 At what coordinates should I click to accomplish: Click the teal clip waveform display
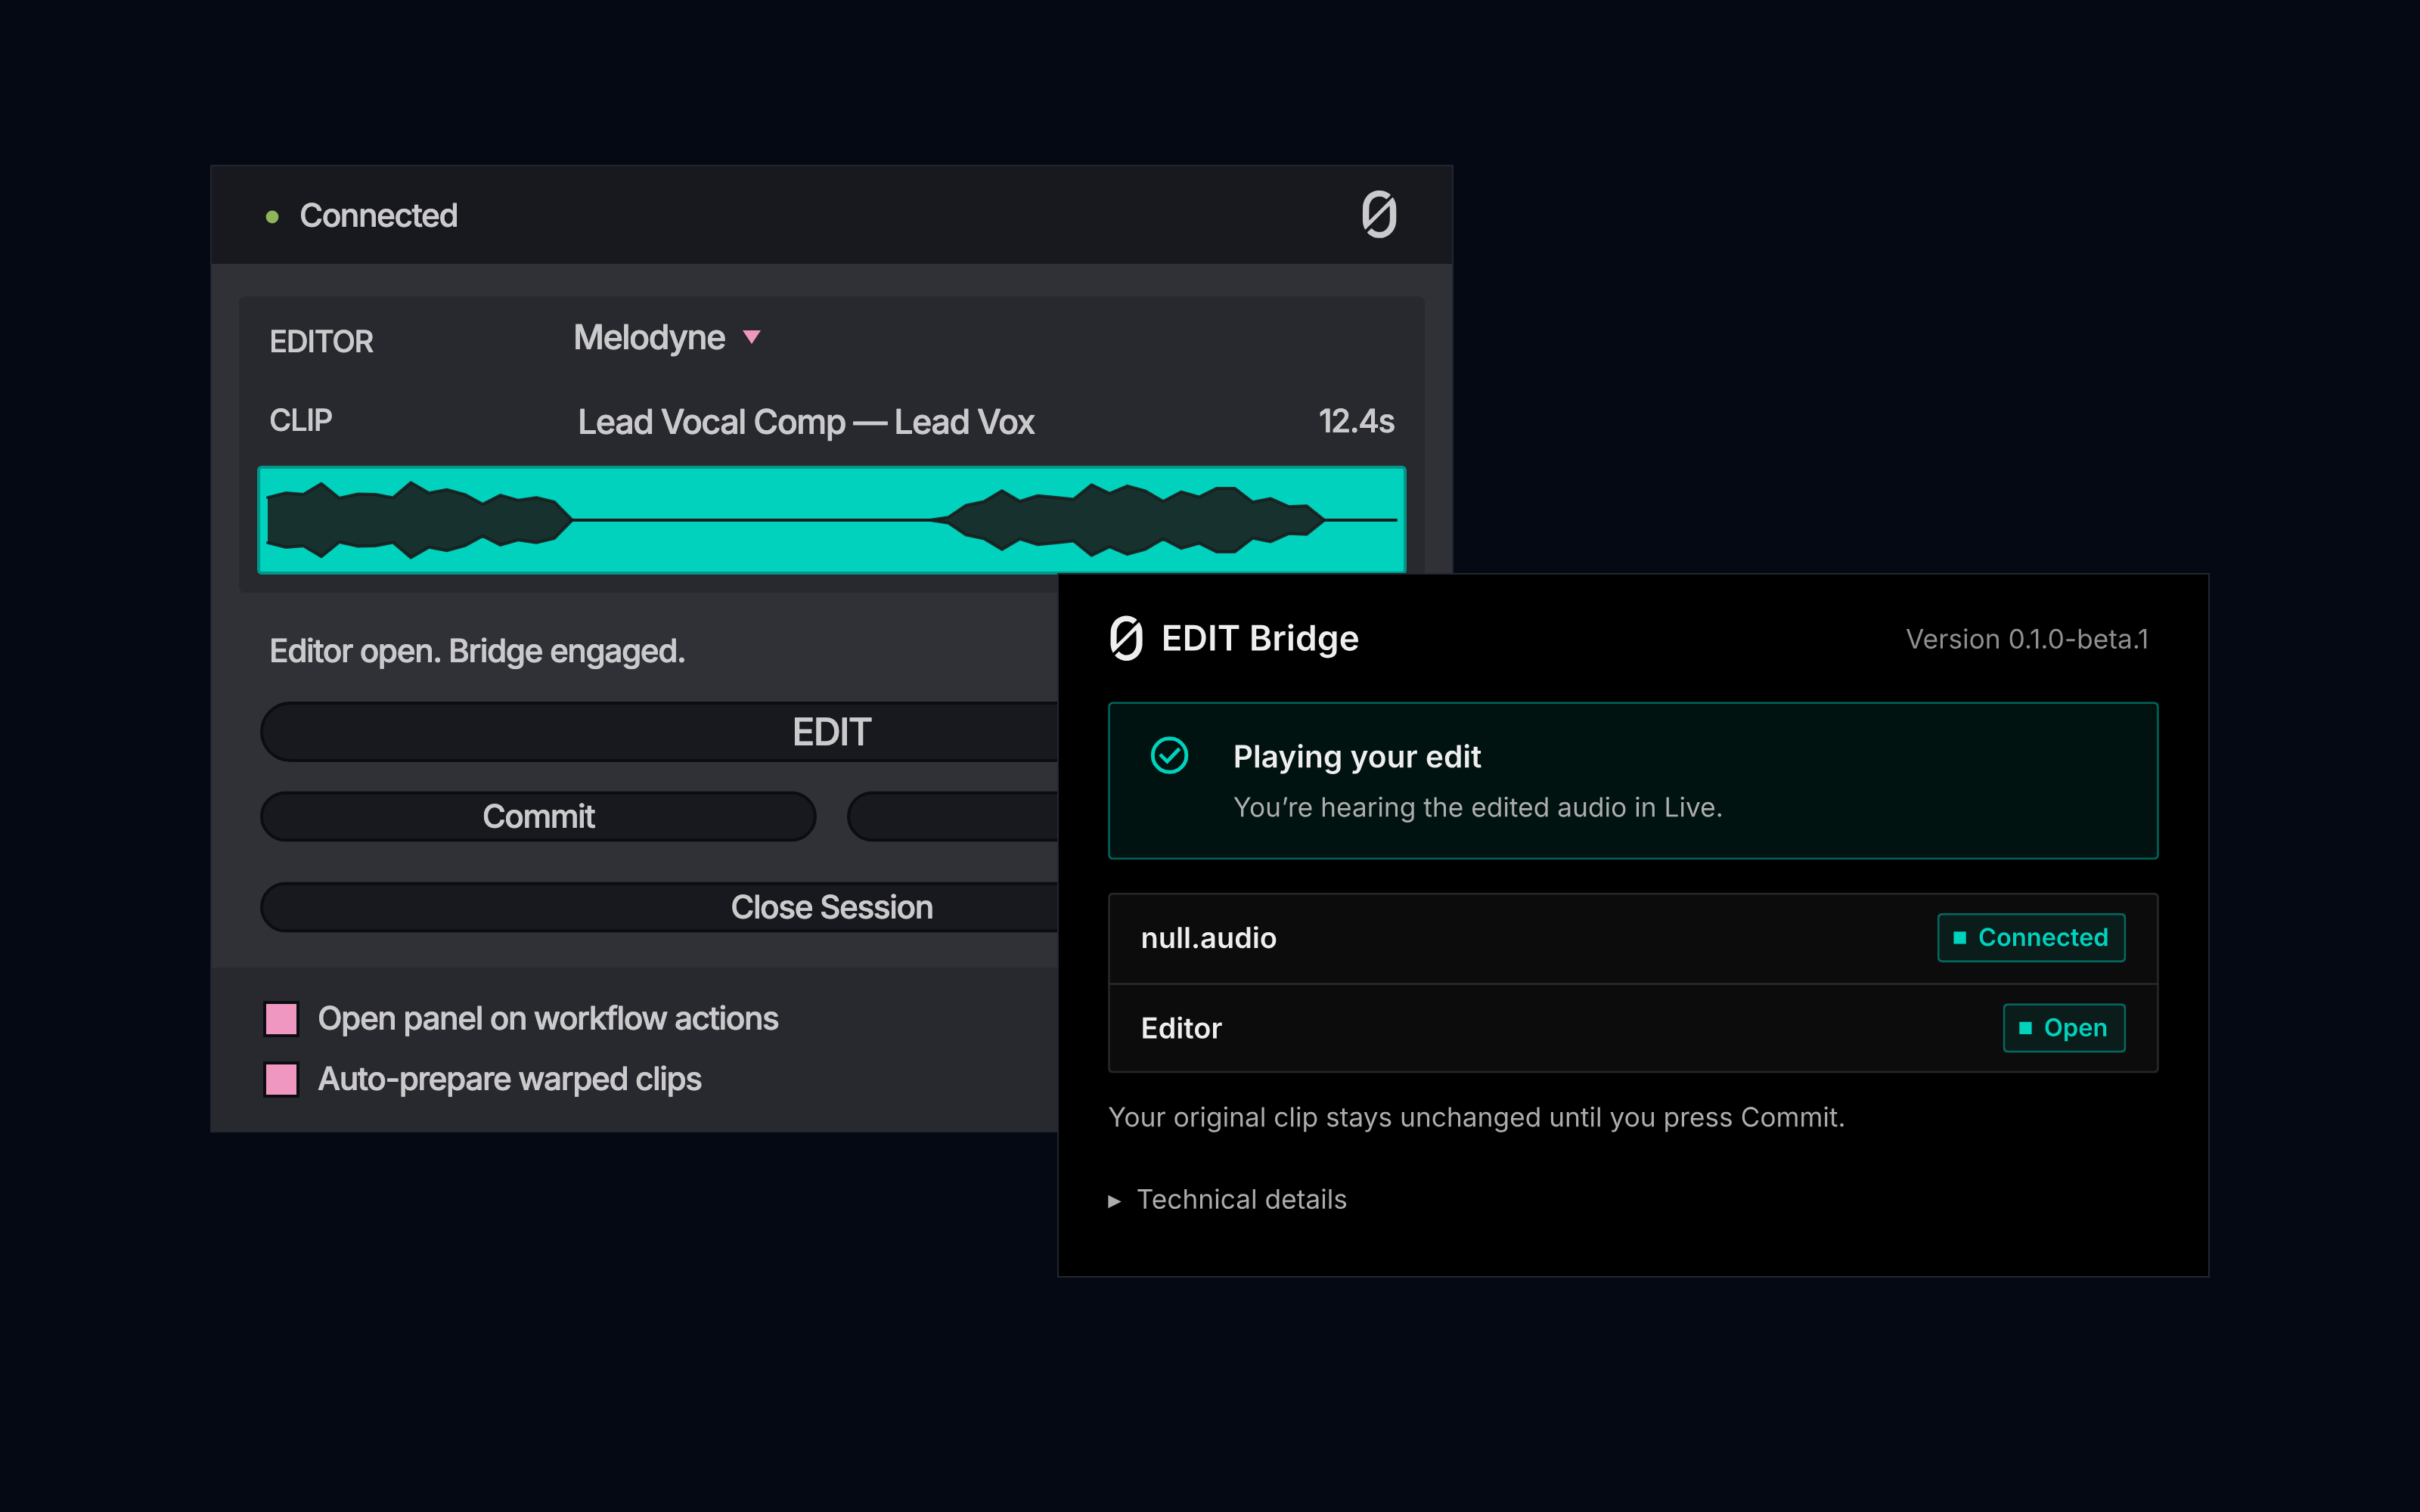click(831, 520)
